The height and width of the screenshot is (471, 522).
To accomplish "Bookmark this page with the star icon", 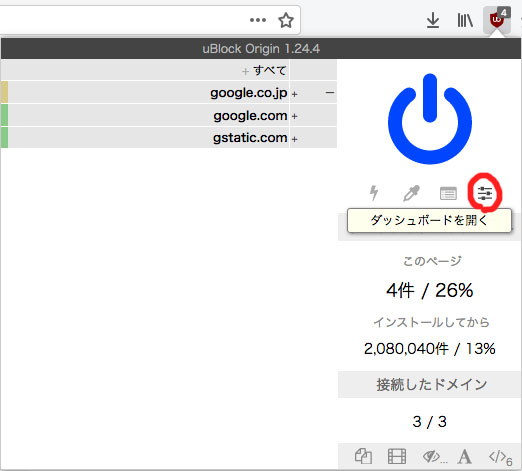I will click(x=286, y=20).
